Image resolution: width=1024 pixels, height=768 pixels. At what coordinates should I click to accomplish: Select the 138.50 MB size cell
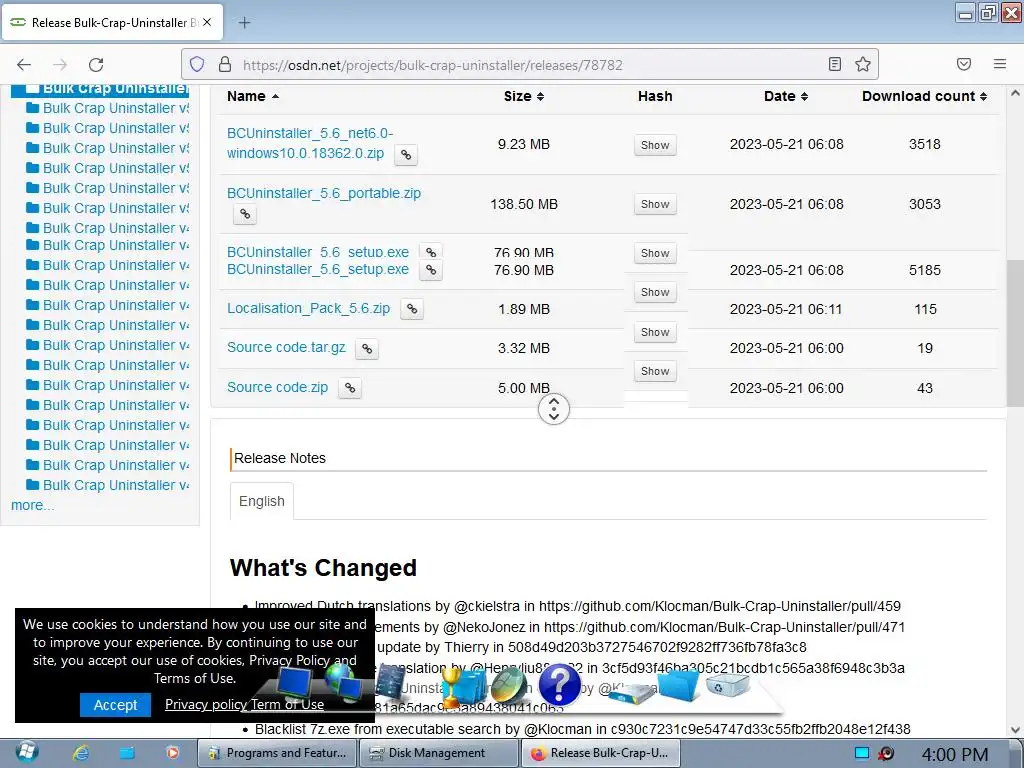[x=524, y=204]
